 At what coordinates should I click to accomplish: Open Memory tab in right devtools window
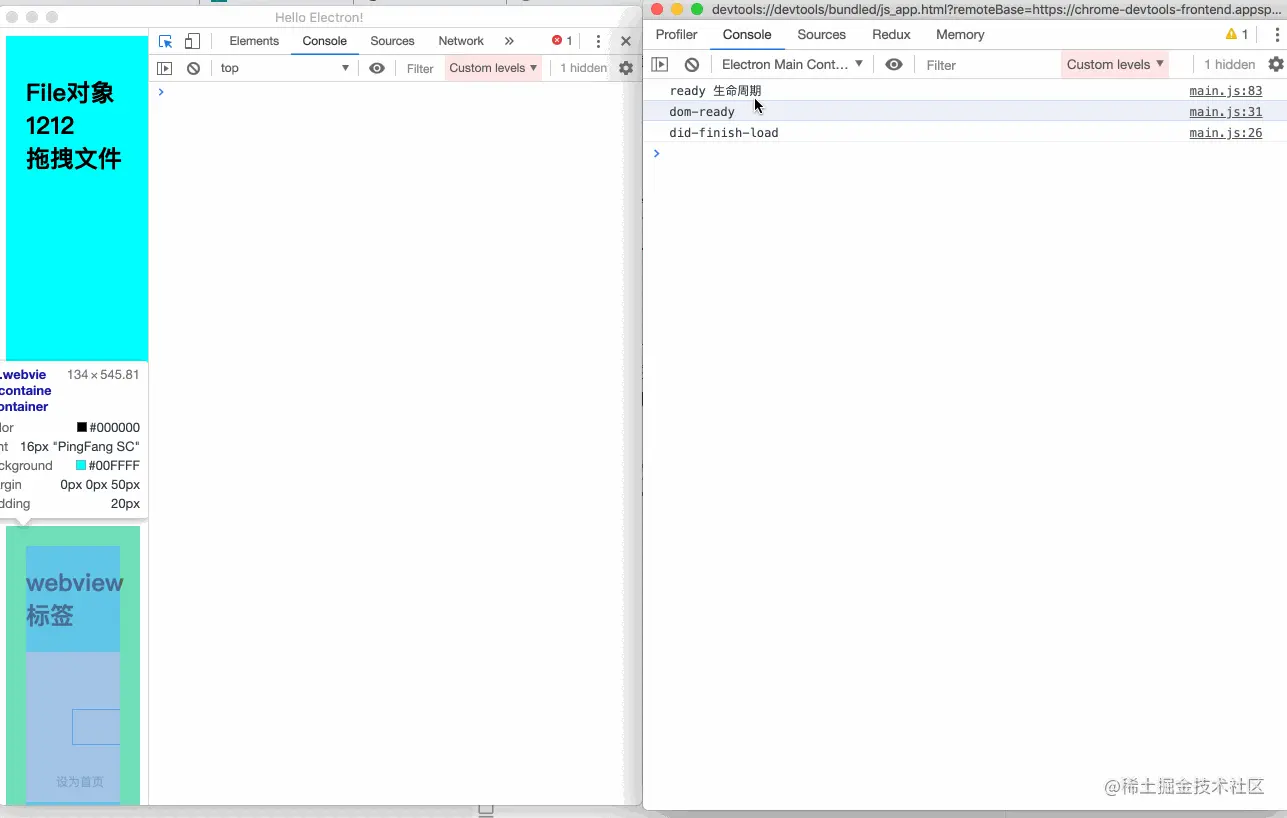click(960, 34)
